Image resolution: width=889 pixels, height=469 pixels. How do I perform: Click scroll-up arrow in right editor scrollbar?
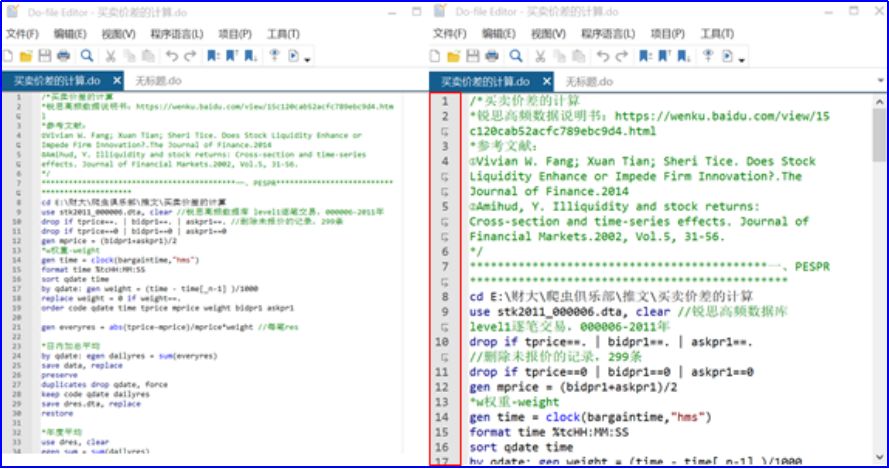coord(879,102)
